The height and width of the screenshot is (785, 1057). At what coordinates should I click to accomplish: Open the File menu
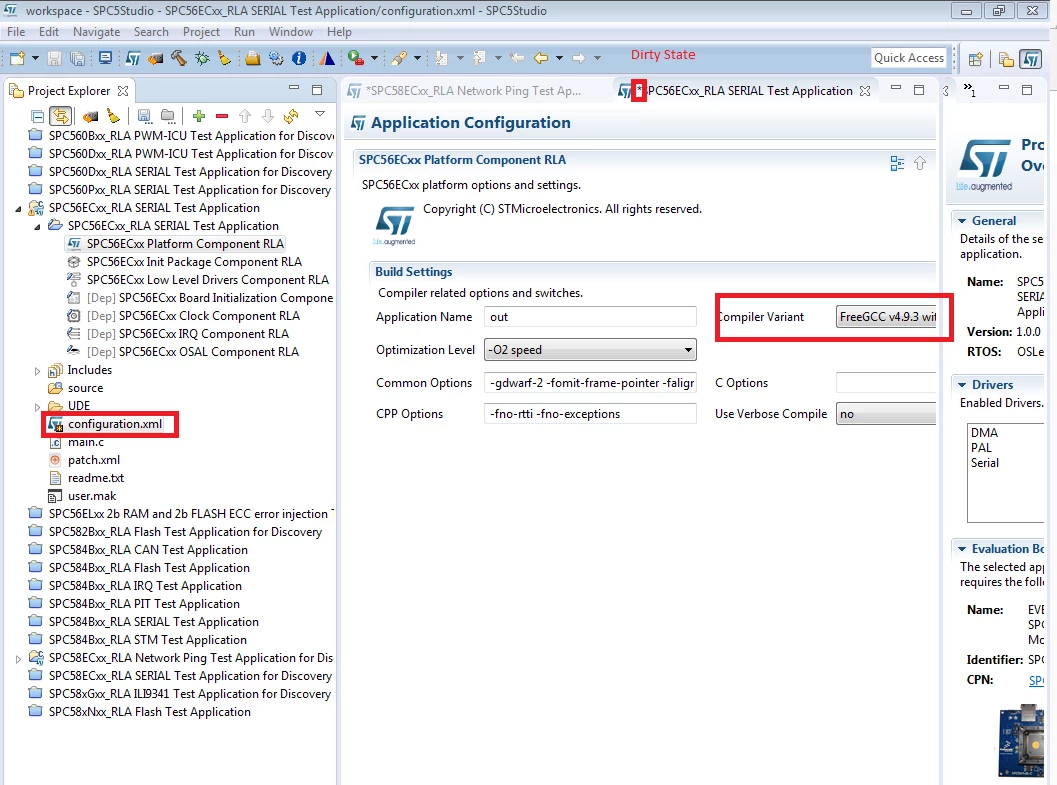point(16,32)
